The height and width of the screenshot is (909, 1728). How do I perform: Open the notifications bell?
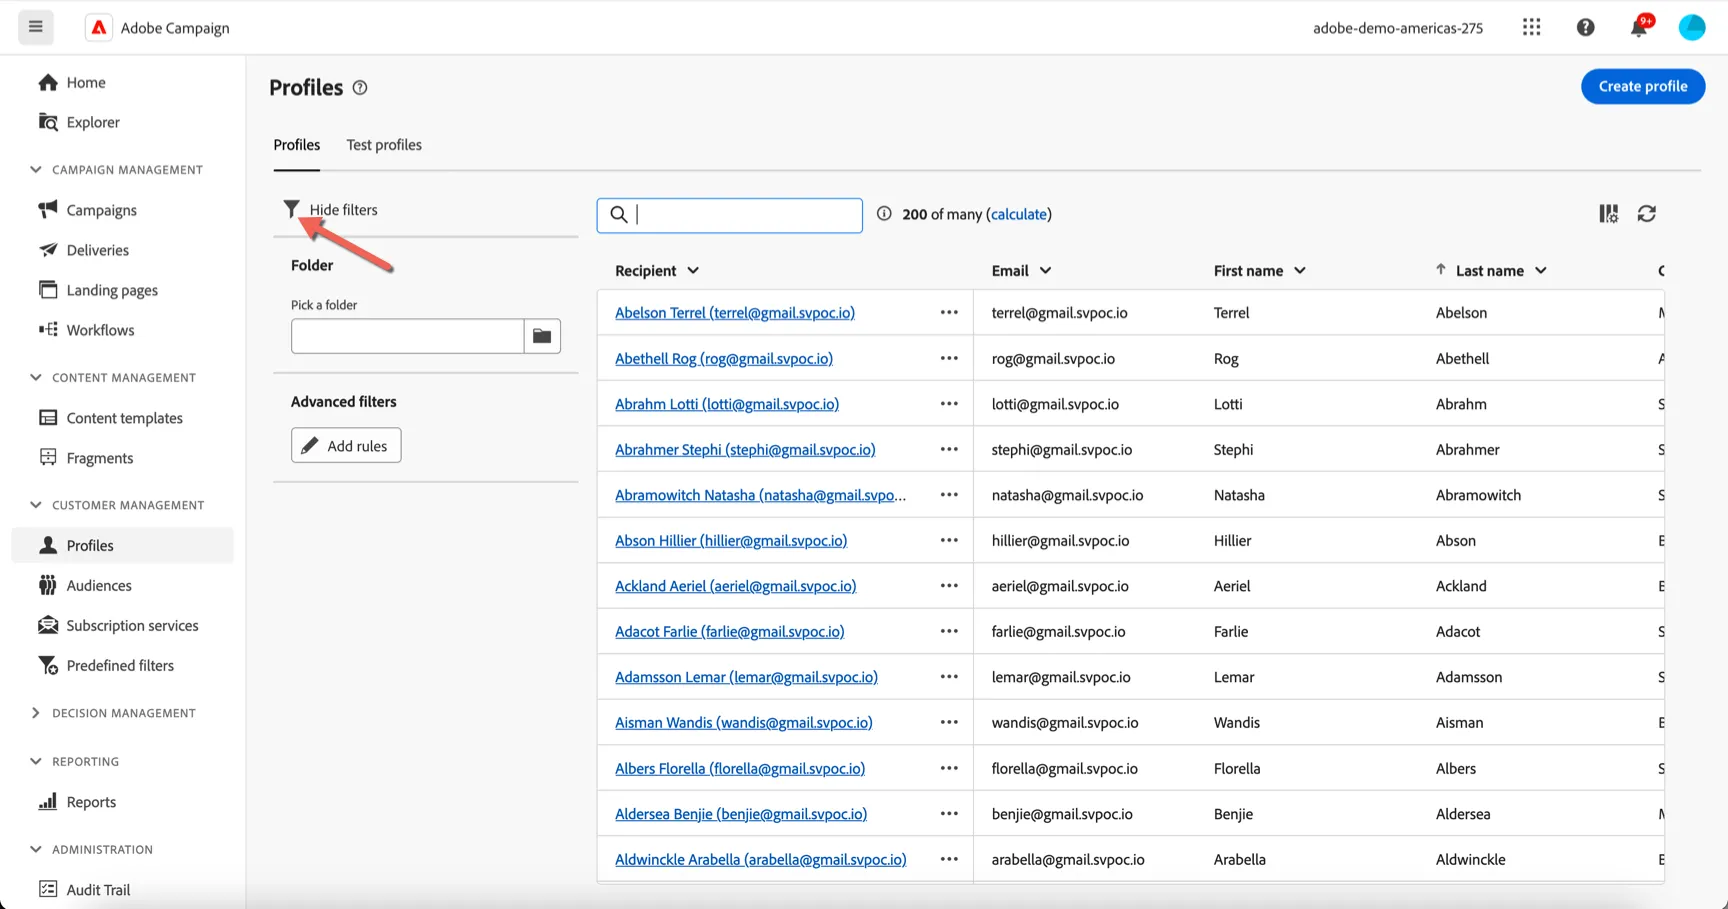pyautogui.click(x=1639, y=27)
